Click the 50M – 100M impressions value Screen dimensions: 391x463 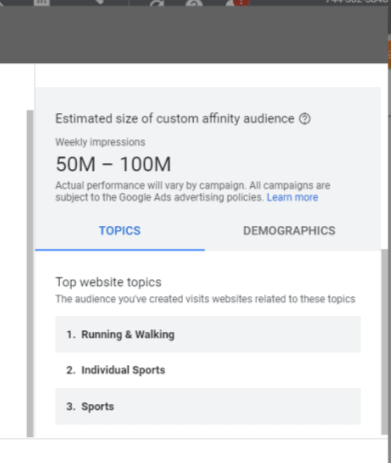[113, 164]
